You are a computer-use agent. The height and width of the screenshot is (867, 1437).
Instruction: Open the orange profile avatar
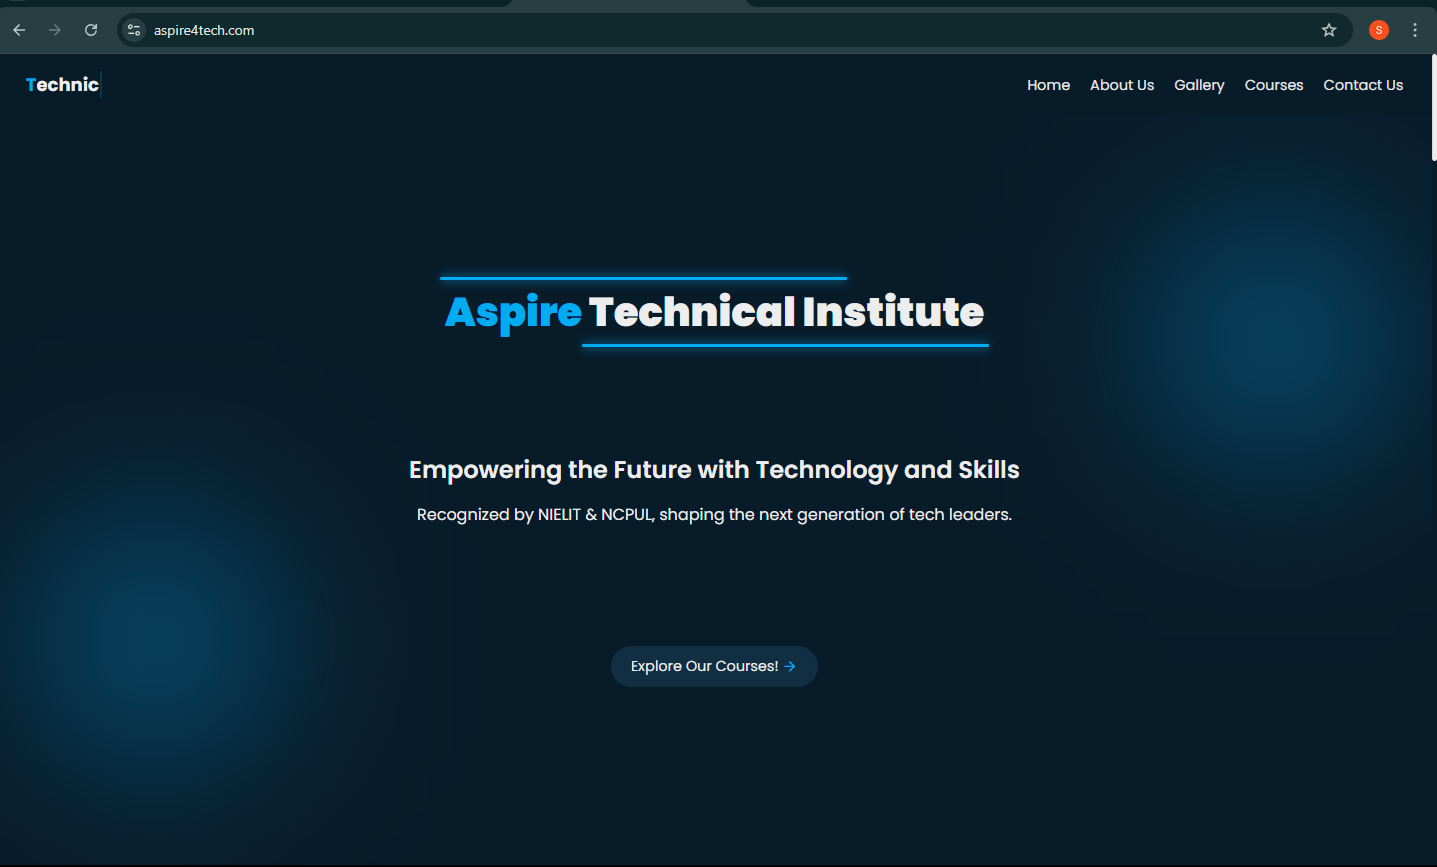coord(1379,30)
